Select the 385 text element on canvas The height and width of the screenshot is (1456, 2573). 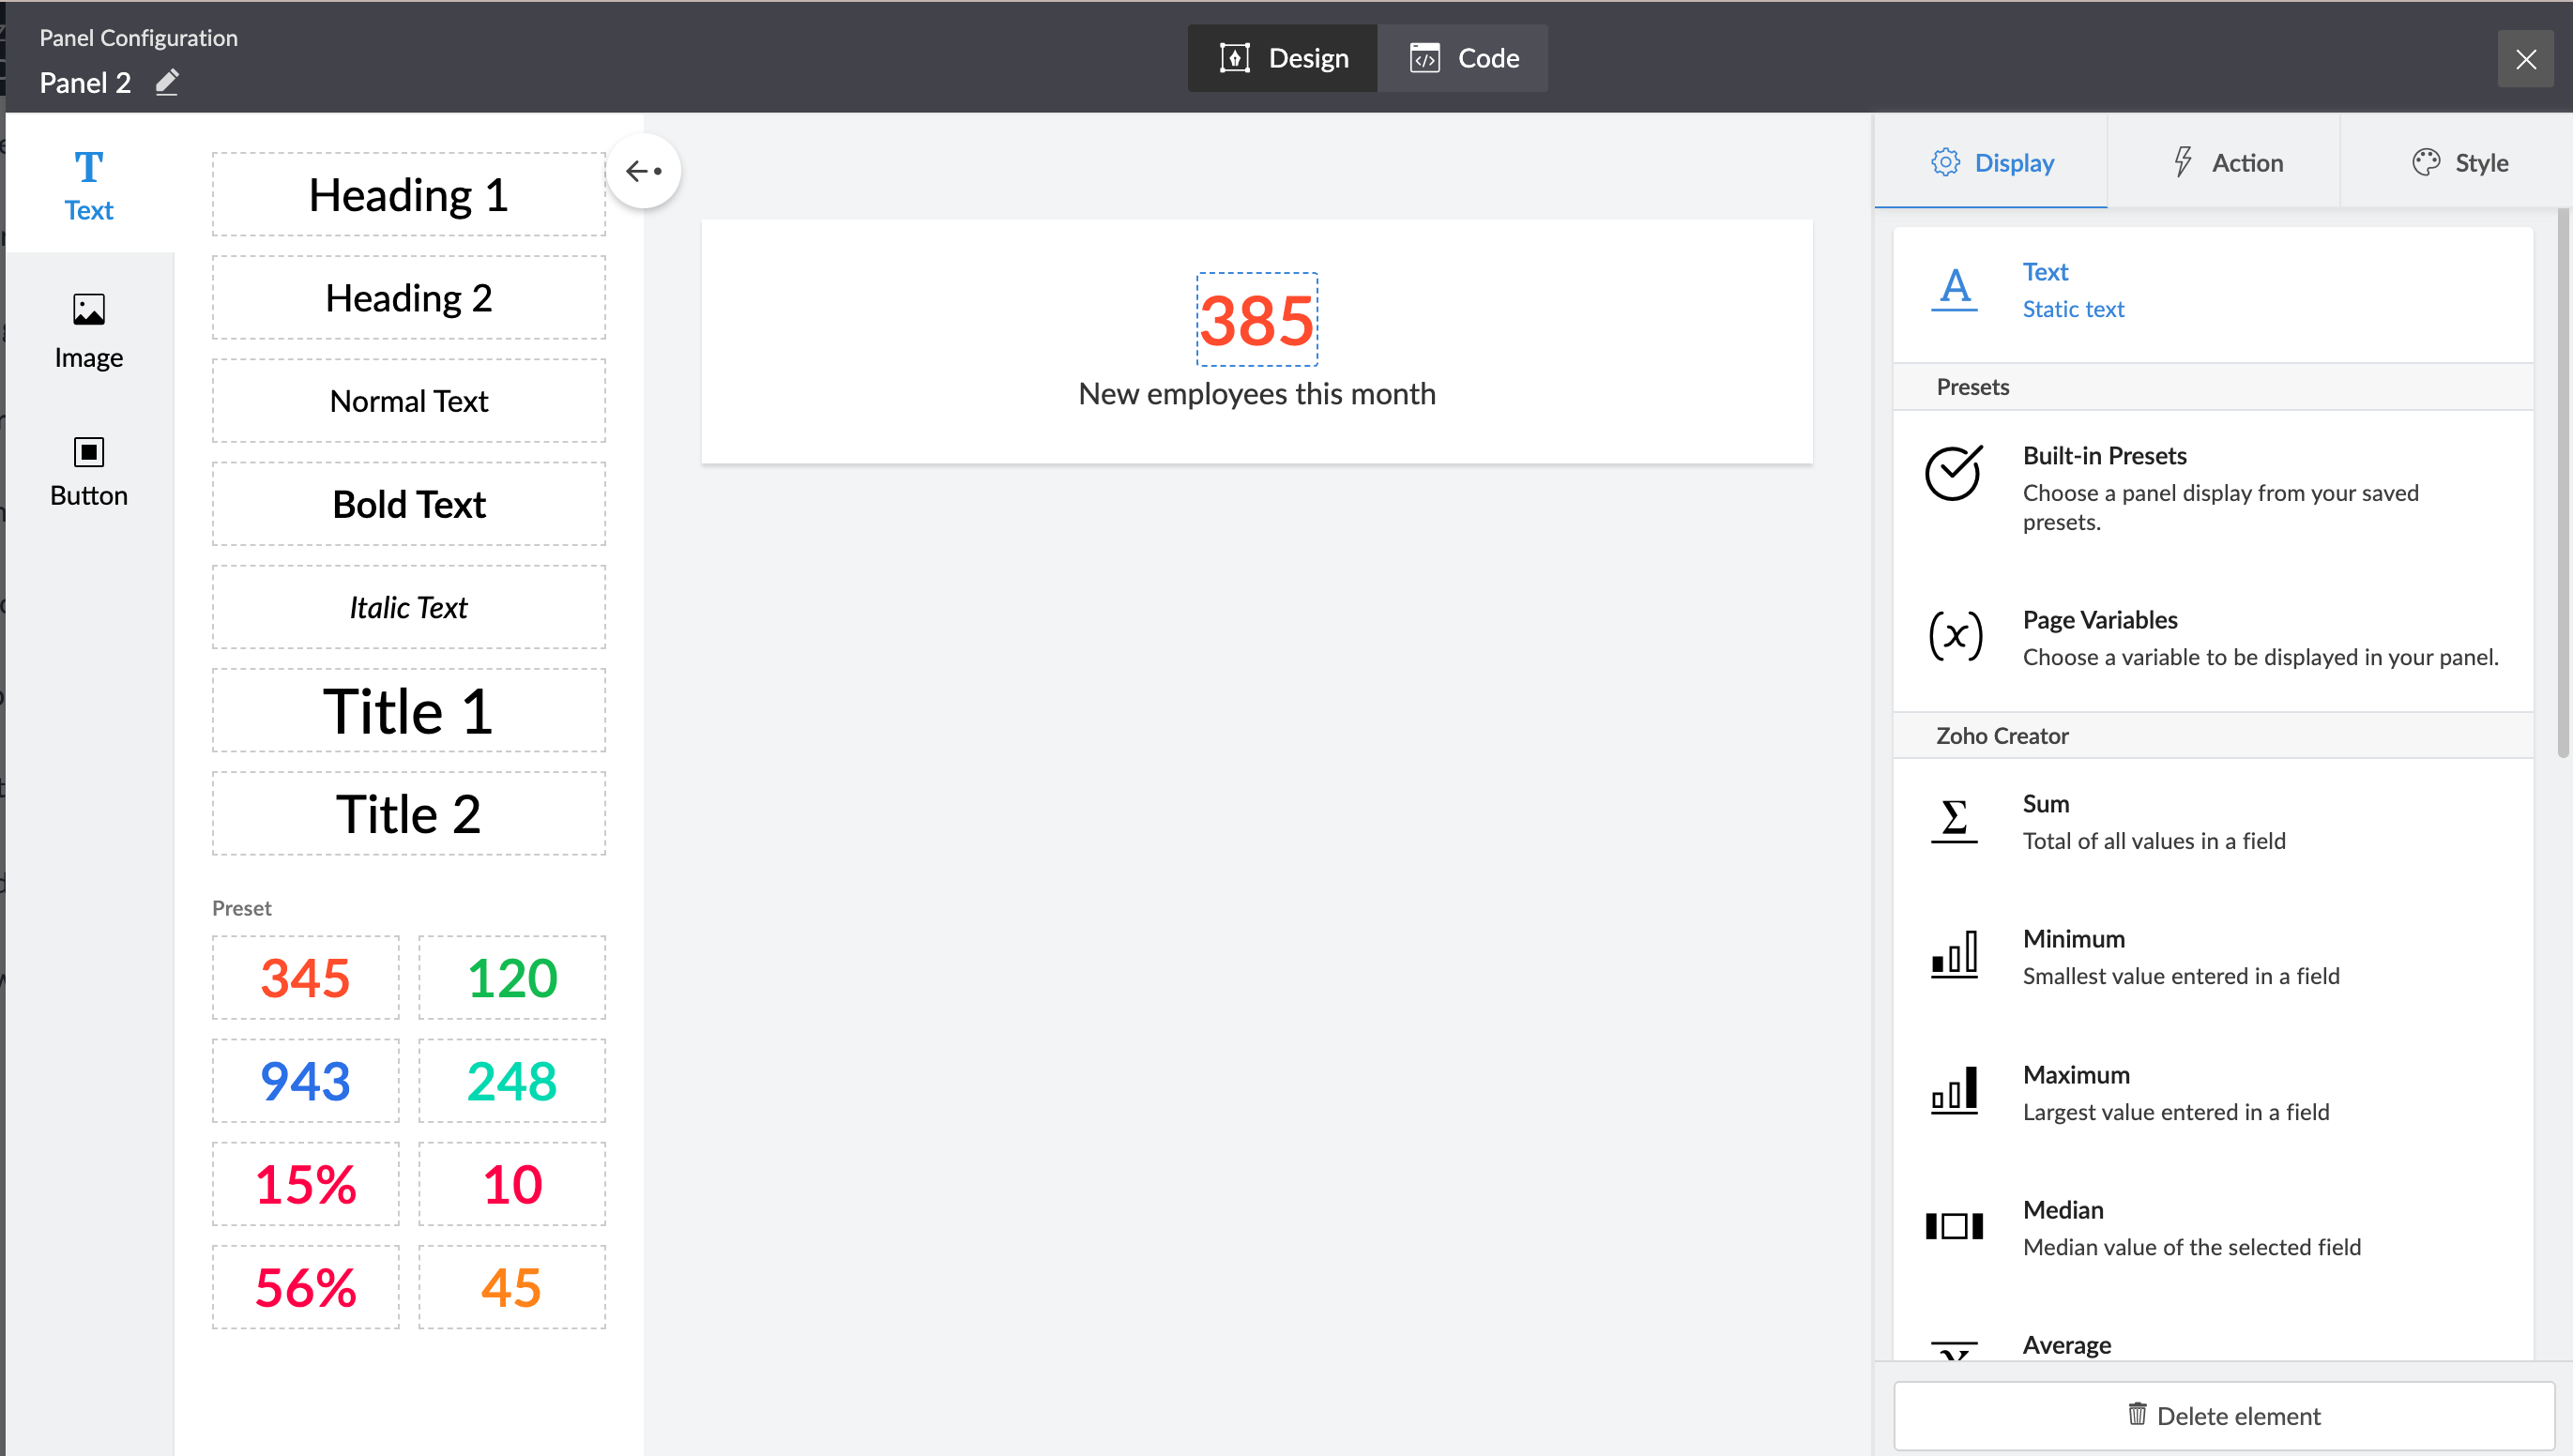coord(1256,320)
